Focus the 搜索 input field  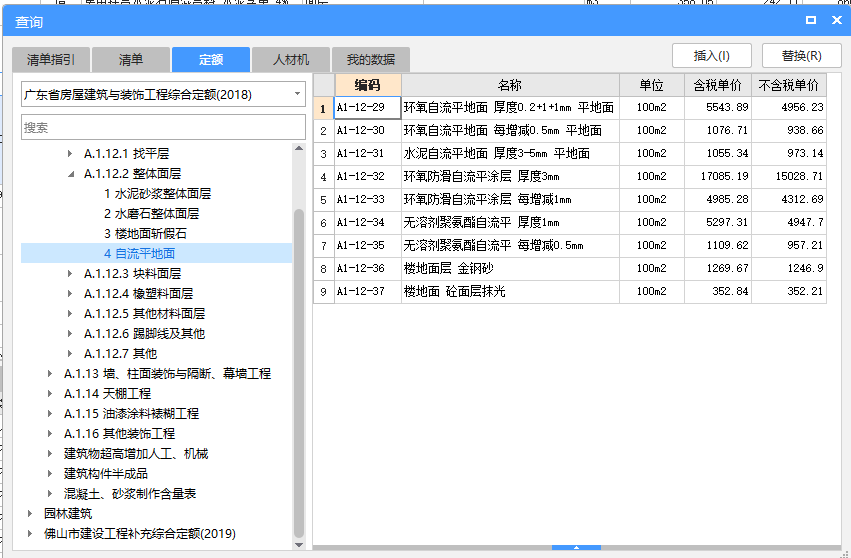tap(163, 128)
